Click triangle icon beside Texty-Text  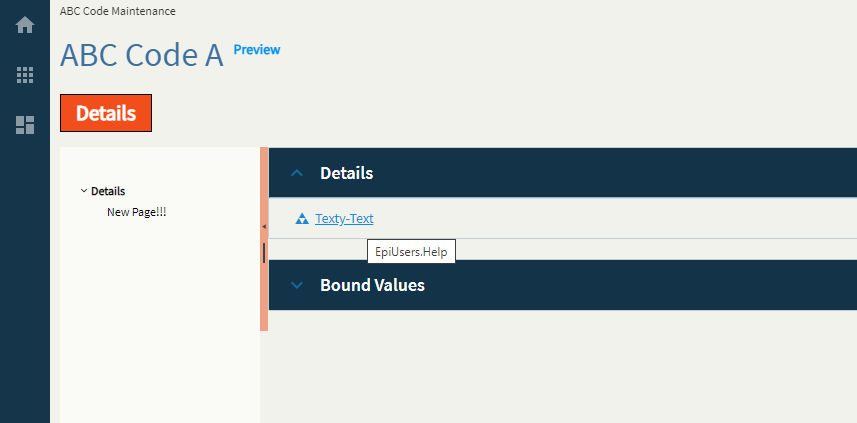(302, 219)
